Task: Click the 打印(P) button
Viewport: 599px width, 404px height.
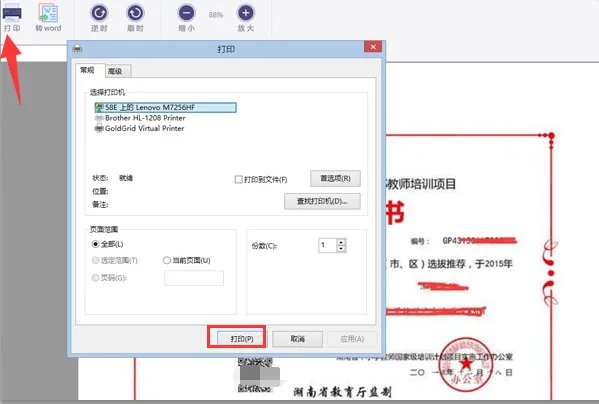Action: (241, 339)
